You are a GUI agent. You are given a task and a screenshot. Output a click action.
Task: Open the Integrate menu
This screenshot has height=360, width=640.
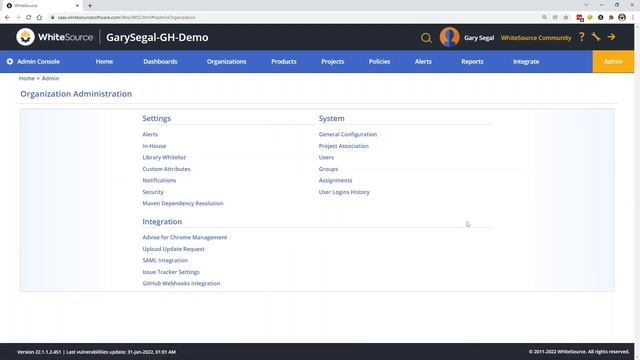[526, 62]
